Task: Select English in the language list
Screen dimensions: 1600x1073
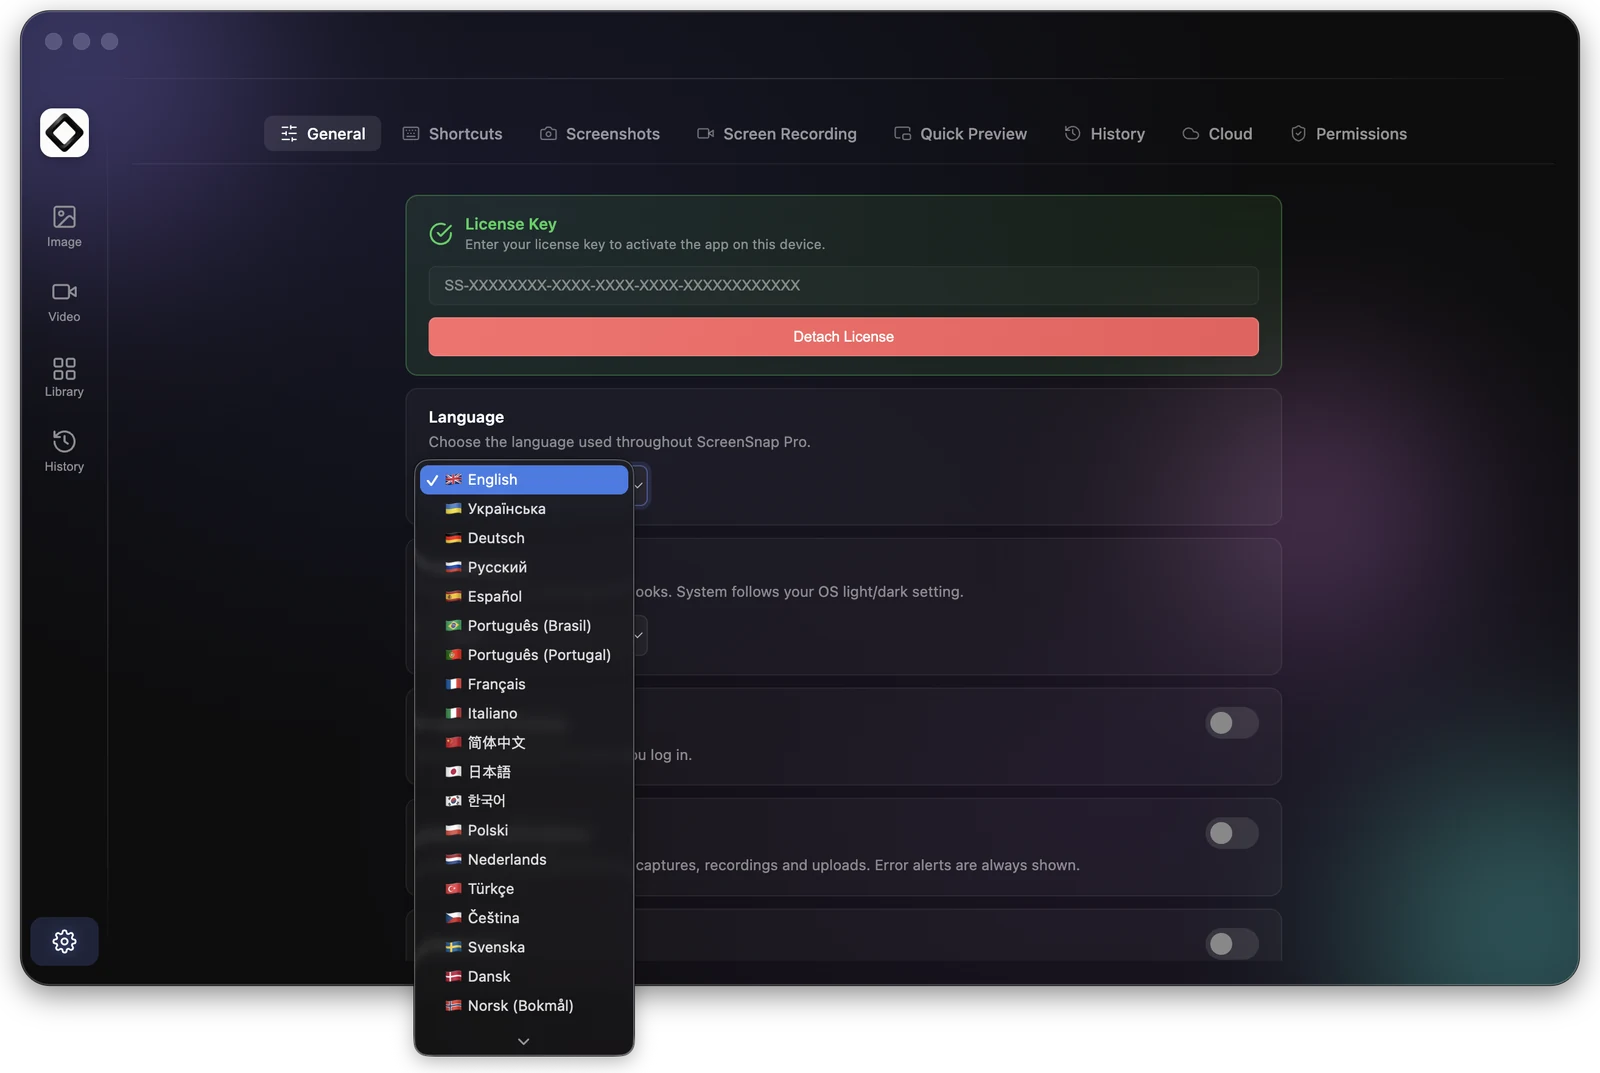Action: (524, 480)
